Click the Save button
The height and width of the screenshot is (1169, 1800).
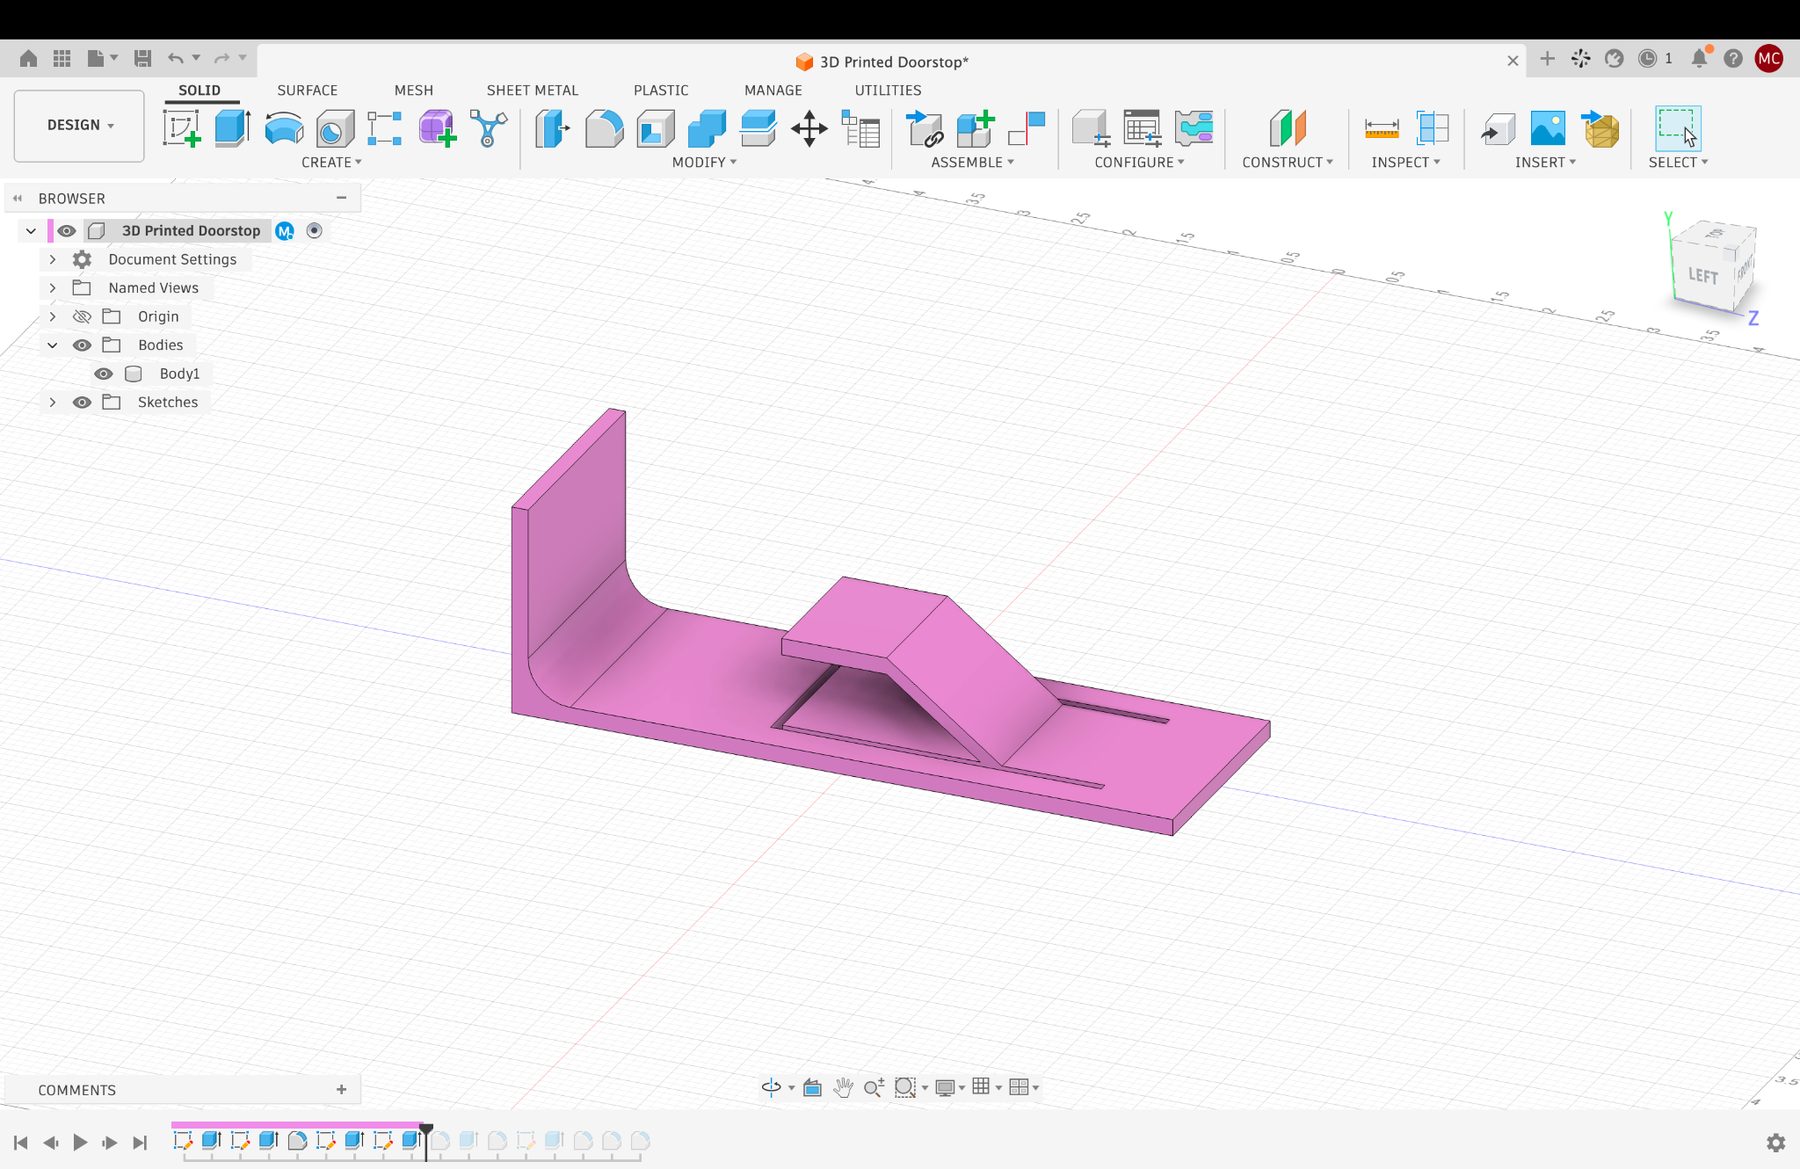(143, 59)
